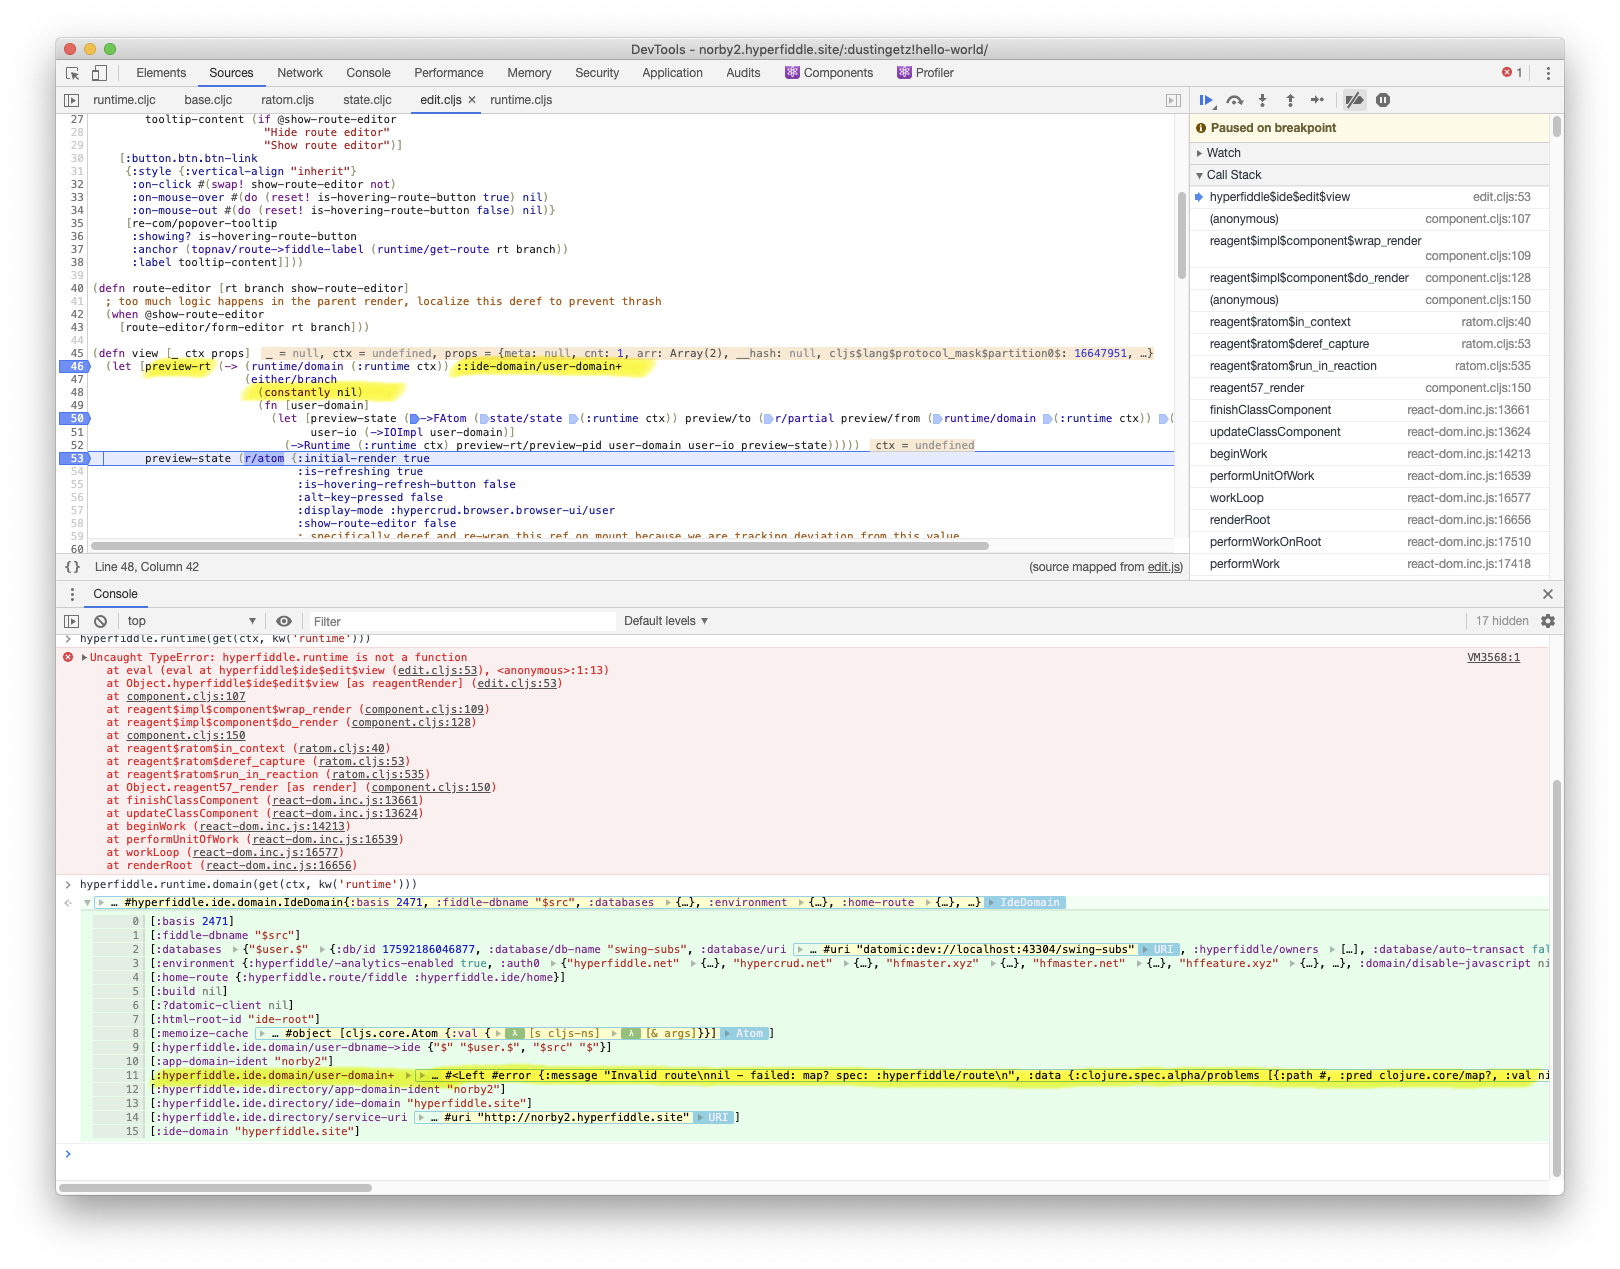Open the DevTools kebab menu

(1548, 73)
